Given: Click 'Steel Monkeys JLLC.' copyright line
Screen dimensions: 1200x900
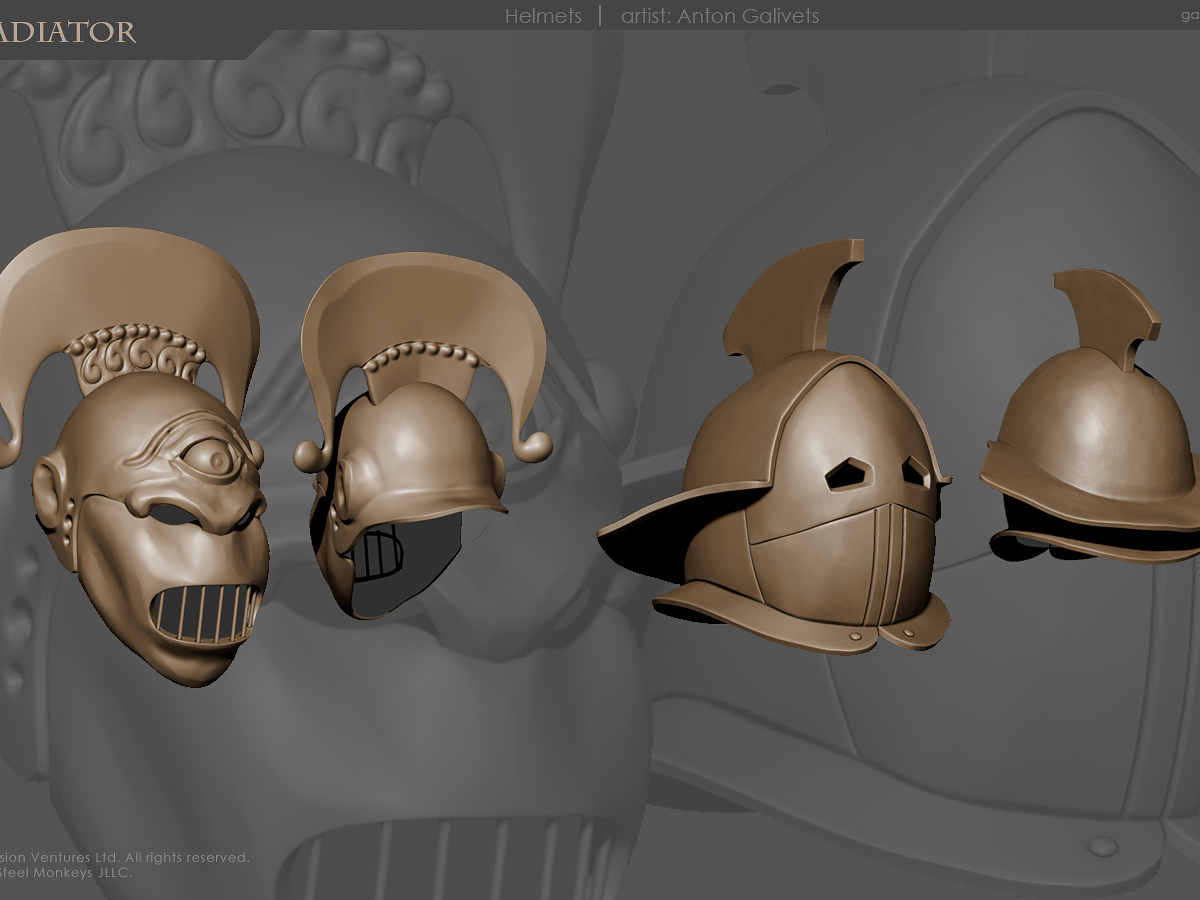Looking at the screenshot, I should click(x=66, y=872).
